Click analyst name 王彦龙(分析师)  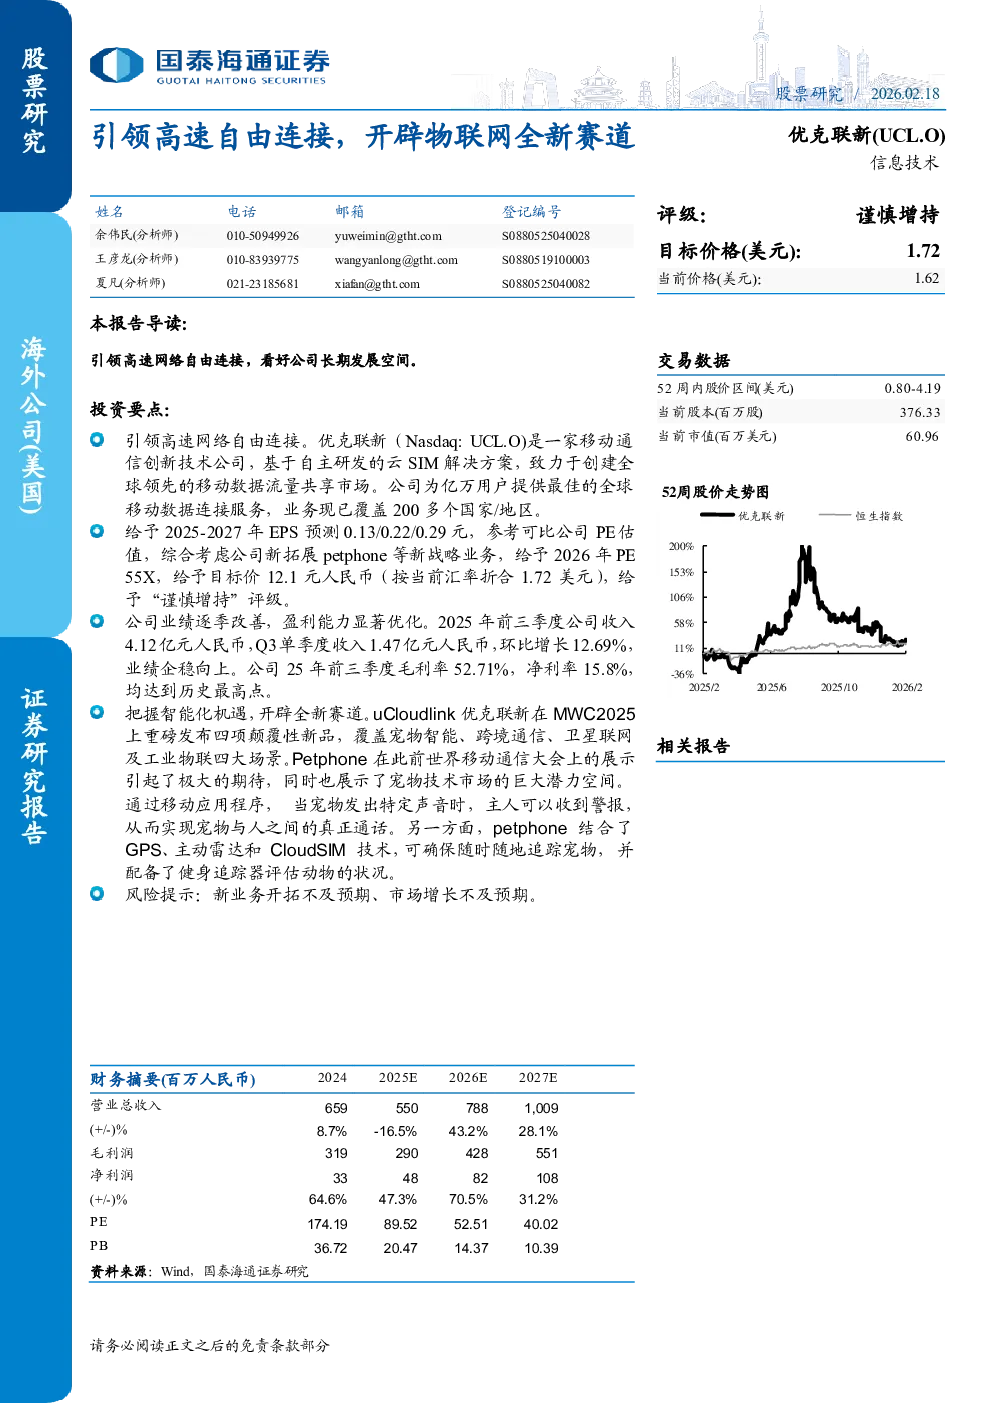tap(137, 259)
